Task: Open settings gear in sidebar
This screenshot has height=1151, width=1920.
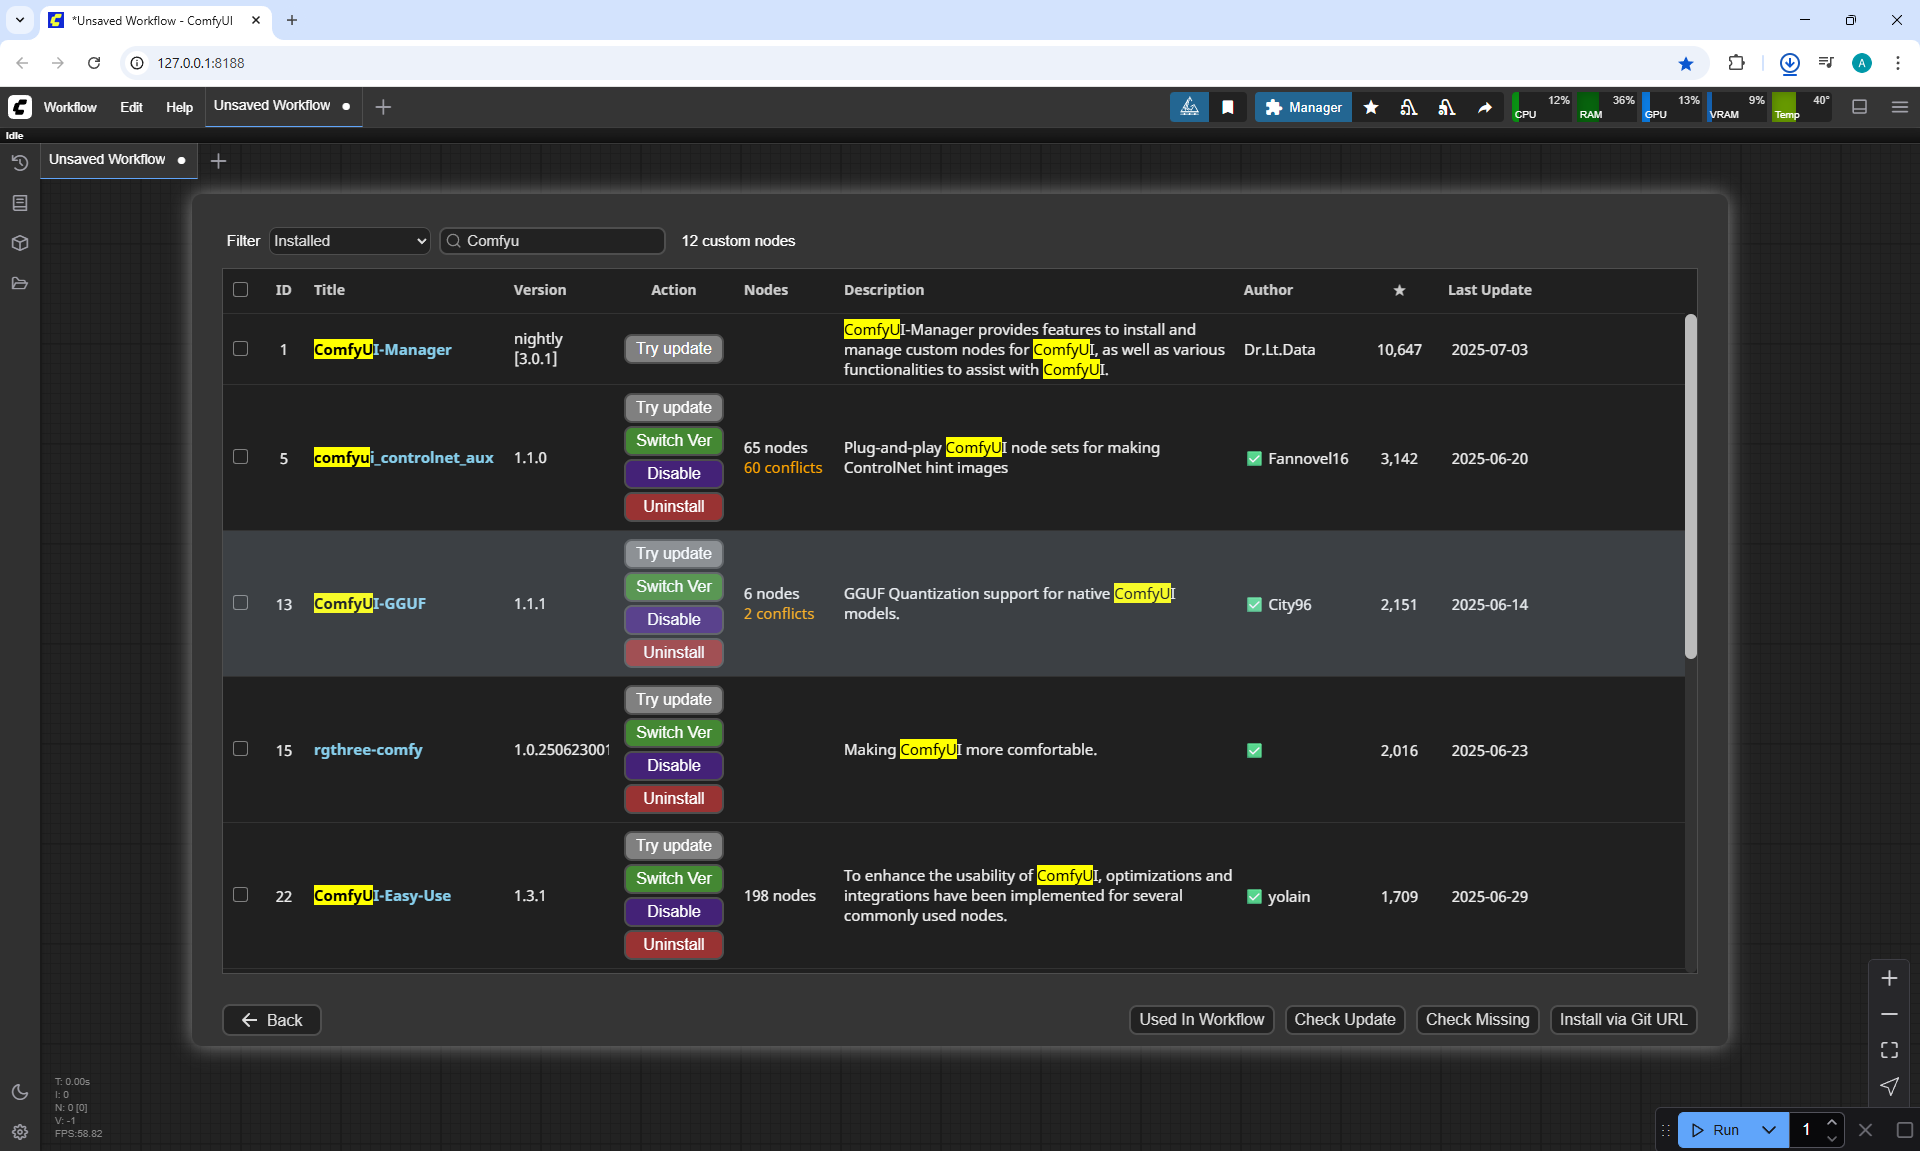Action: pyautogui.click(x=19, y=1132)
